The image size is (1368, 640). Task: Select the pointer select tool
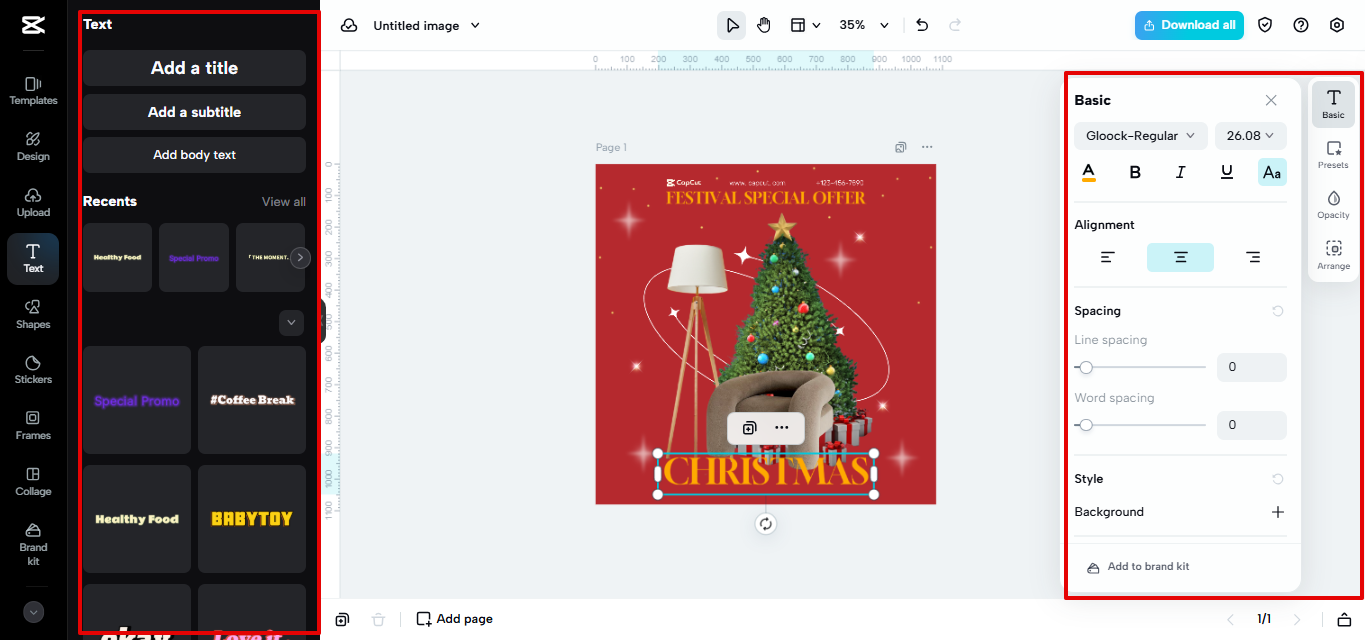point(732,25)
